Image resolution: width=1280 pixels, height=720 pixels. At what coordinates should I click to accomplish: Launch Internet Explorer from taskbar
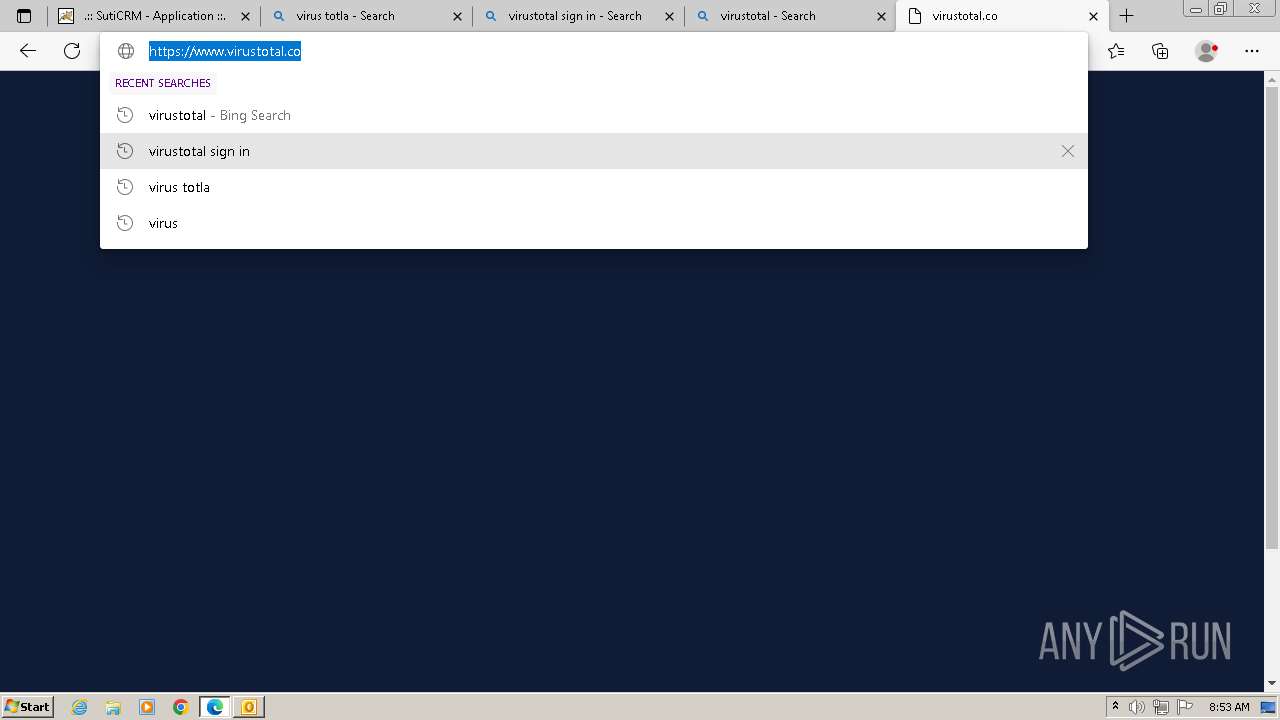[80, 707]
